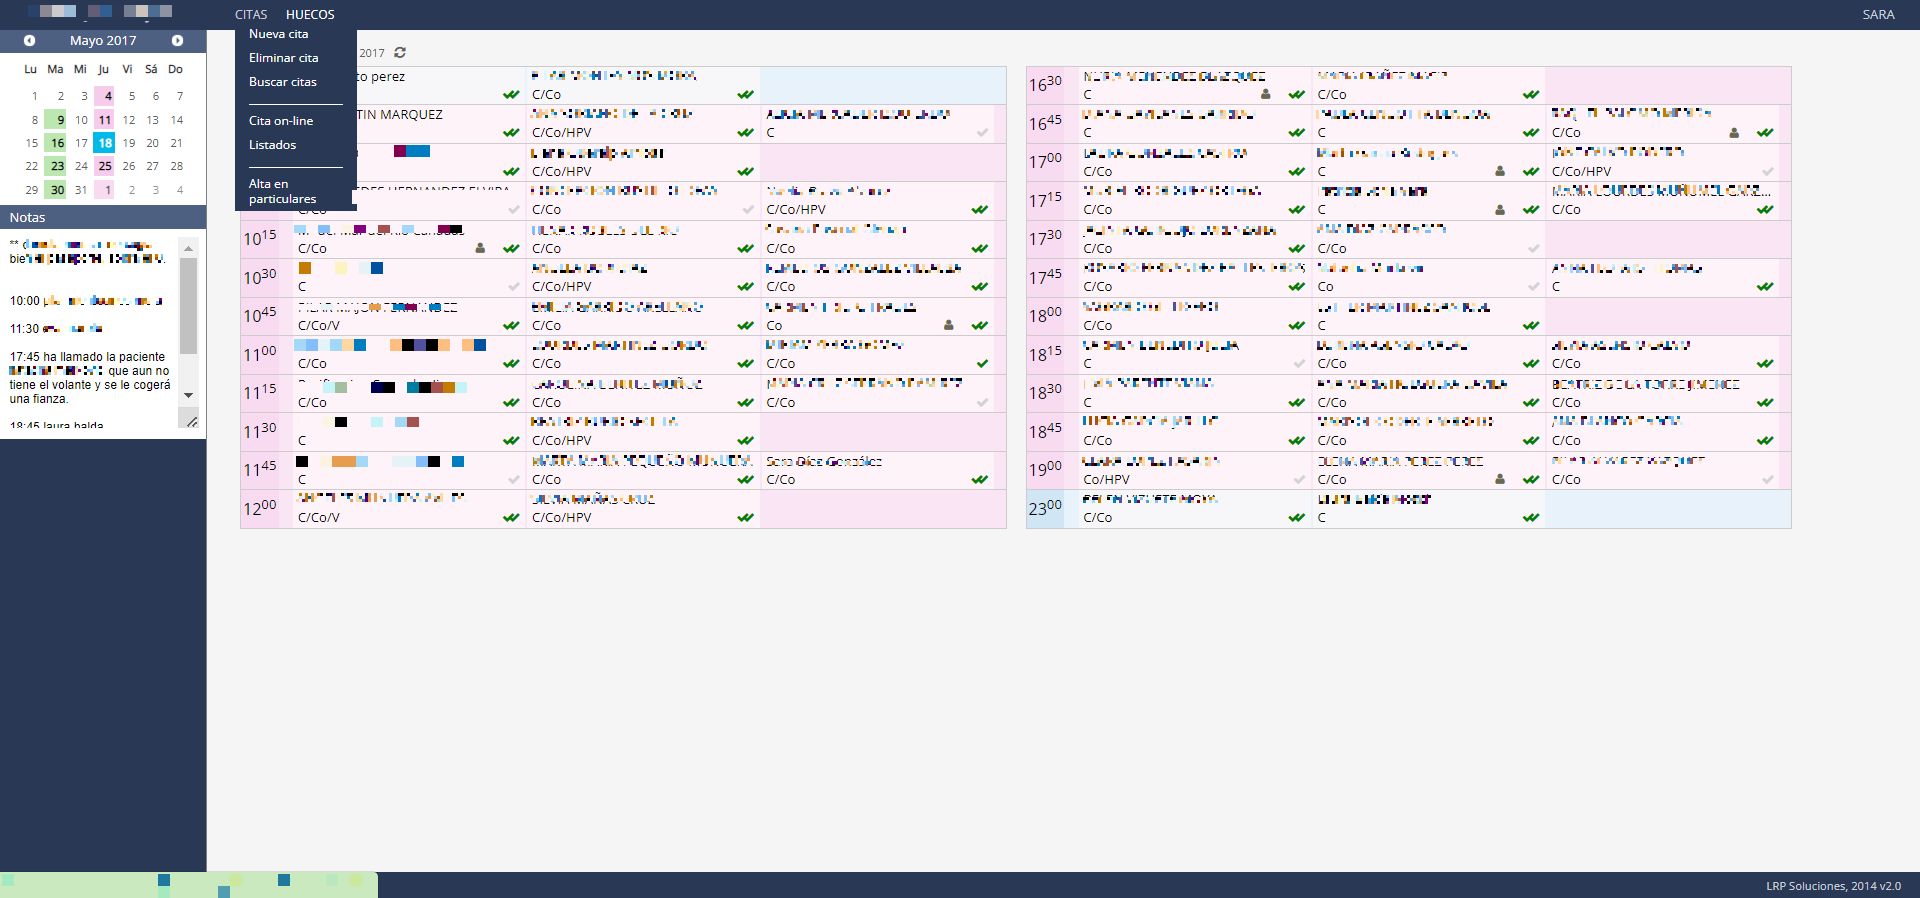
Task: Open the HUECOS dropdown menu
Action: pos(310,15)
